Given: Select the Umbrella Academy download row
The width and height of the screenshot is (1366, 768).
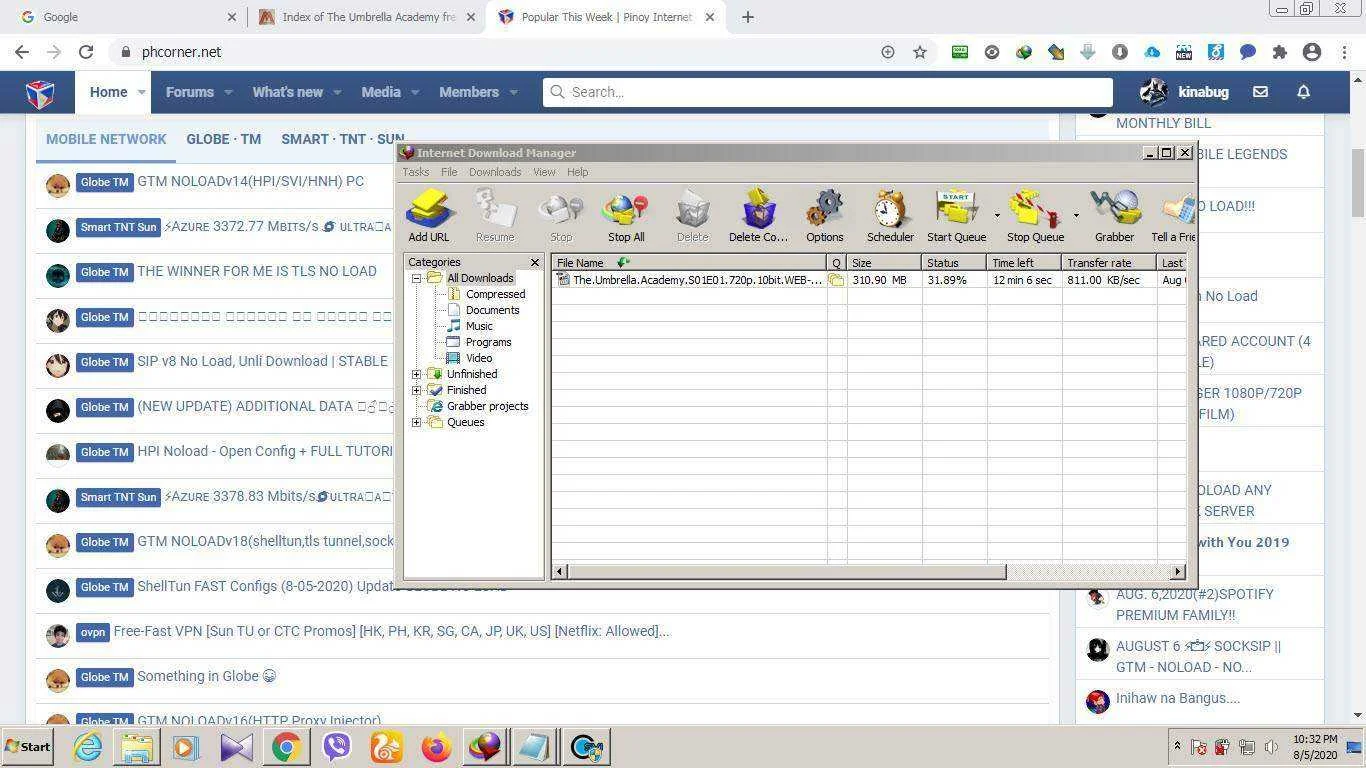Looking at the screenshot, I should (869, 280).
